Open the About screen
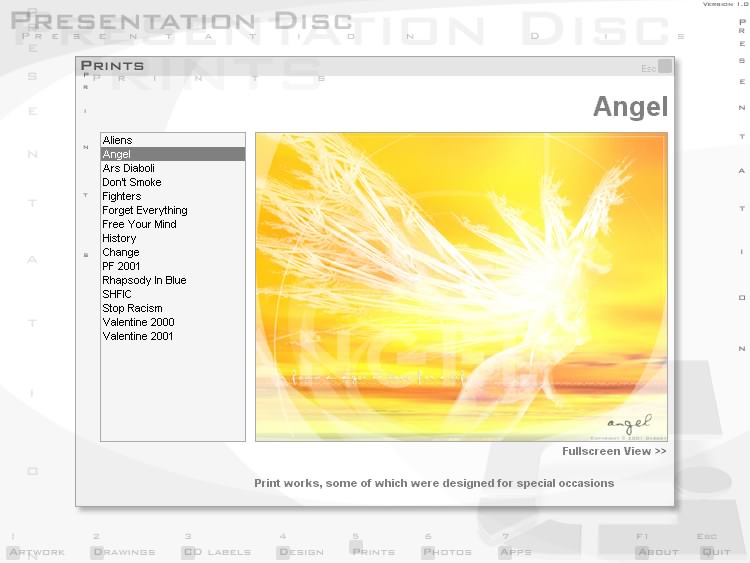This screenshot has width=750, height=563. [657, 552]
